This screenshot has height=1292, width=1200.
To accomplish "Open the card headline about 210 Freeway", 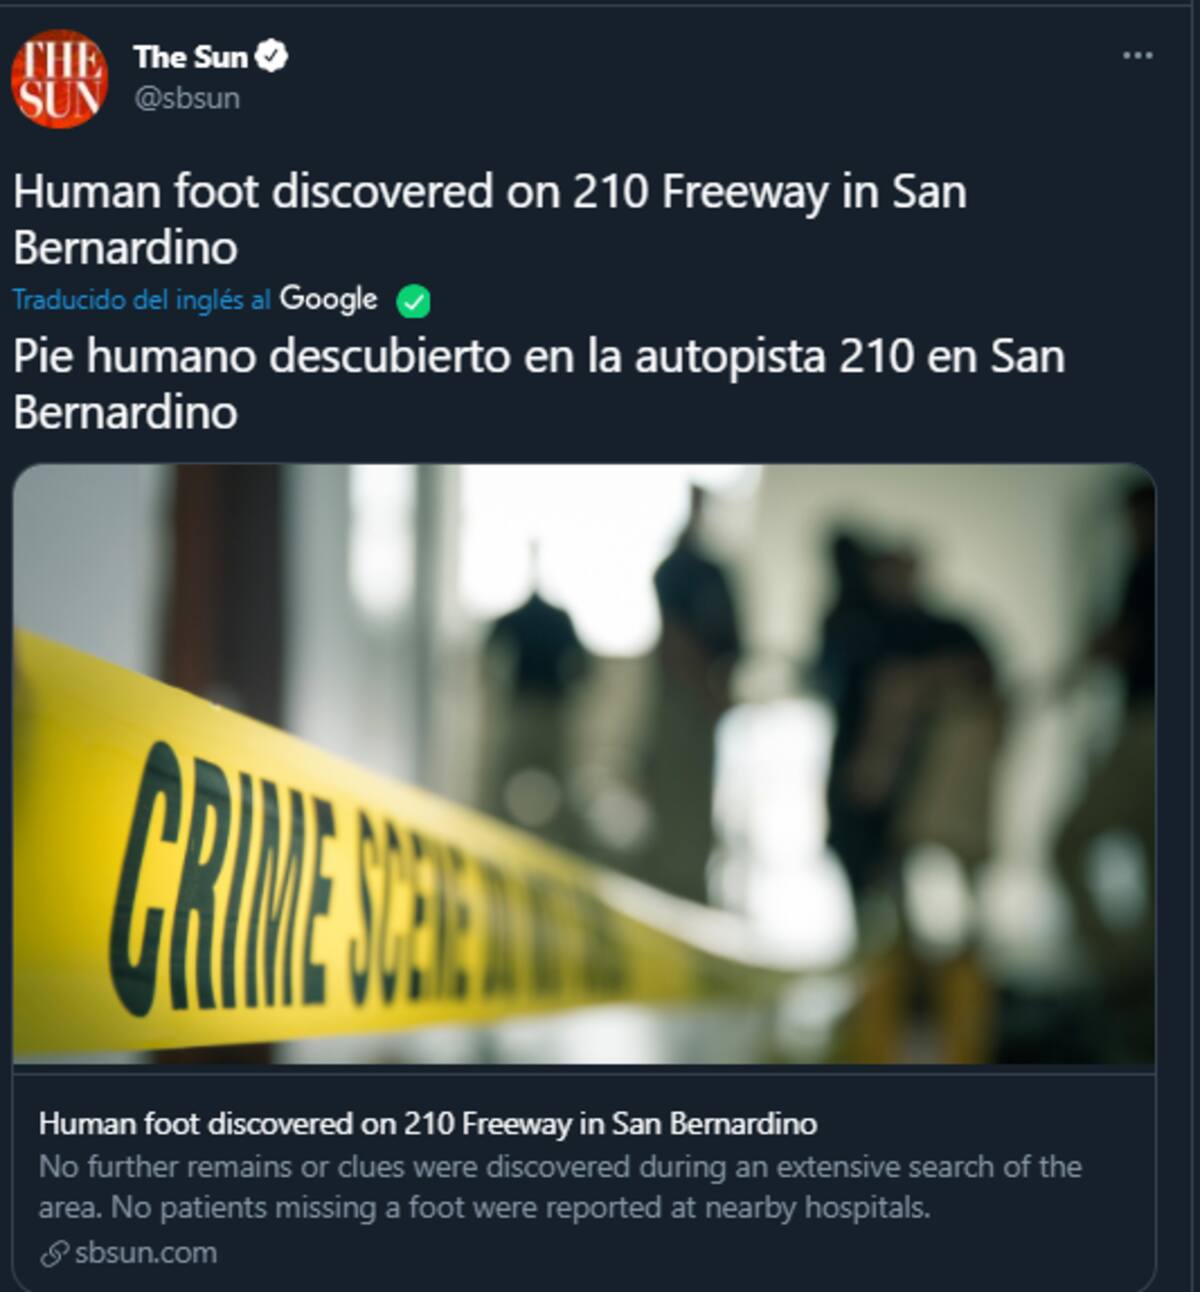I will point(428,1124).
